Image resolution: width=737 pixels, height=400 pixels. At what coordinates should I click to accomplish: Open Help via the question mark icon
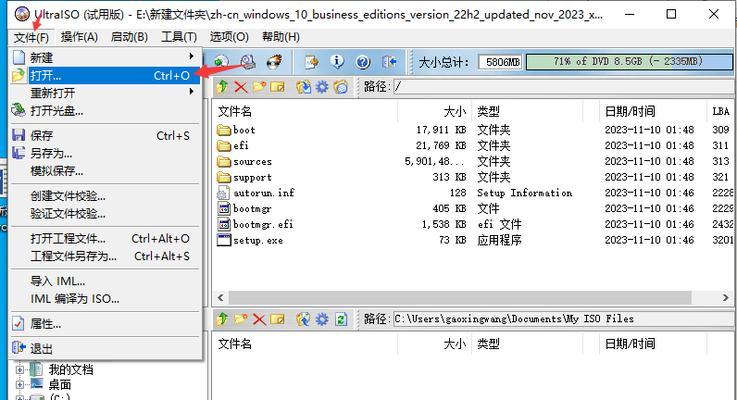click(363, 62)
